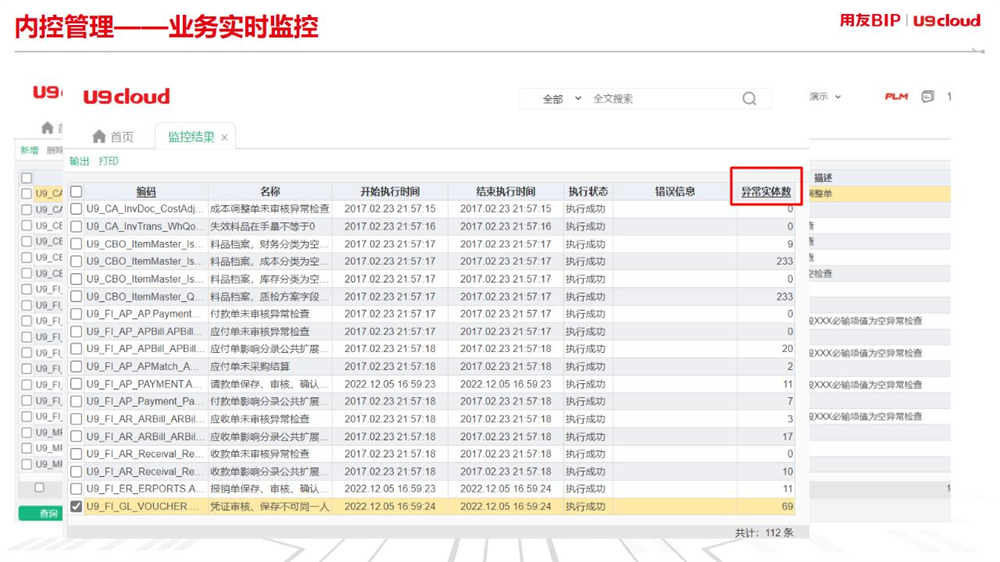The width and height of the screenshot is (1000, 562).
Task: Click the 料品档案，质检方案字段 name cell
Action: coord(270,297)
